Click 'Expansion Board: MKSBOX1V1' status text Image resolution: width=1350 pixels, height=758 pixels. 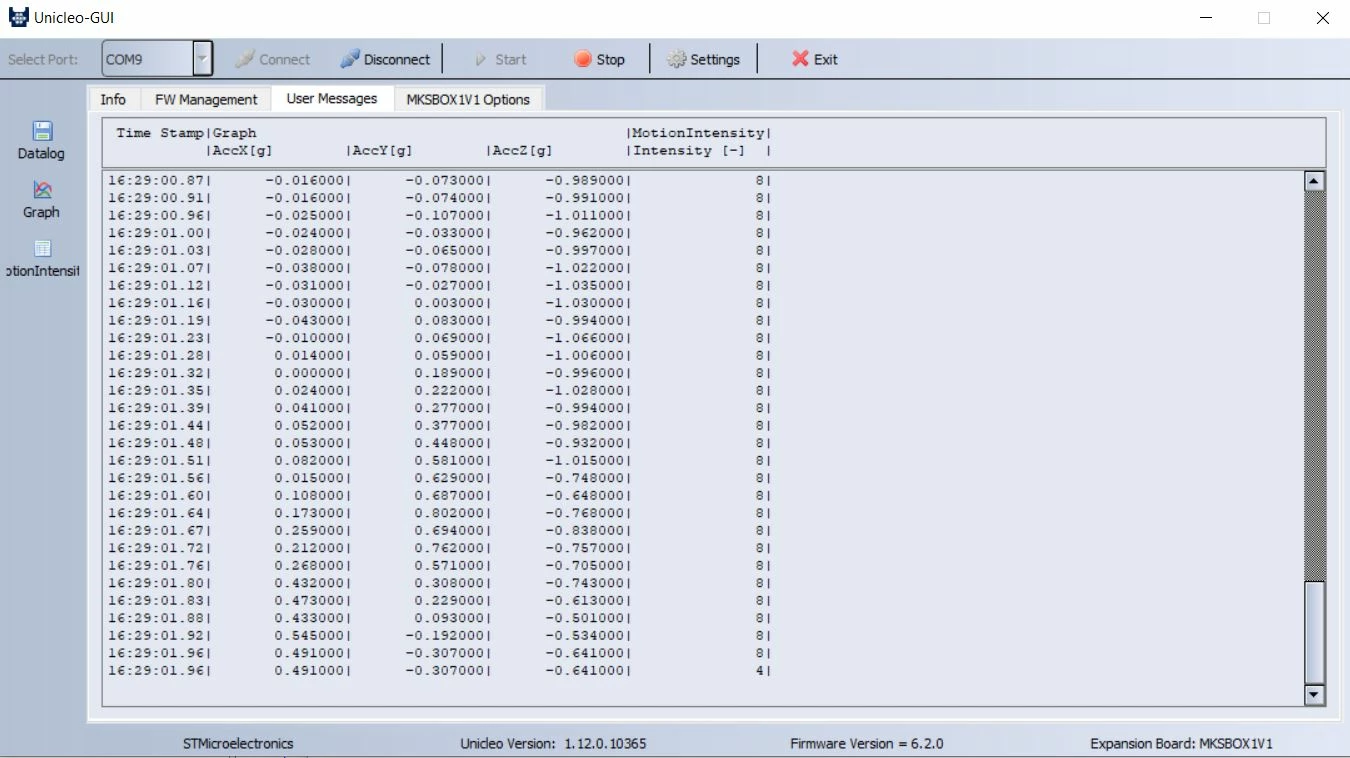point(1181,744)
